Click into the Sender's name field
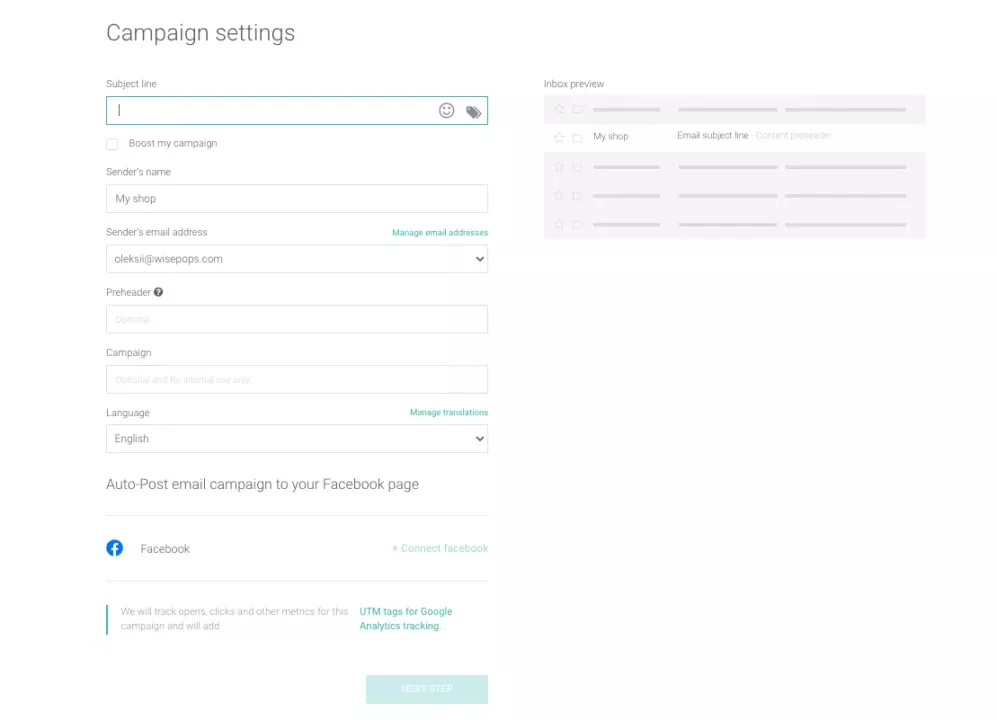 point(297,199)
